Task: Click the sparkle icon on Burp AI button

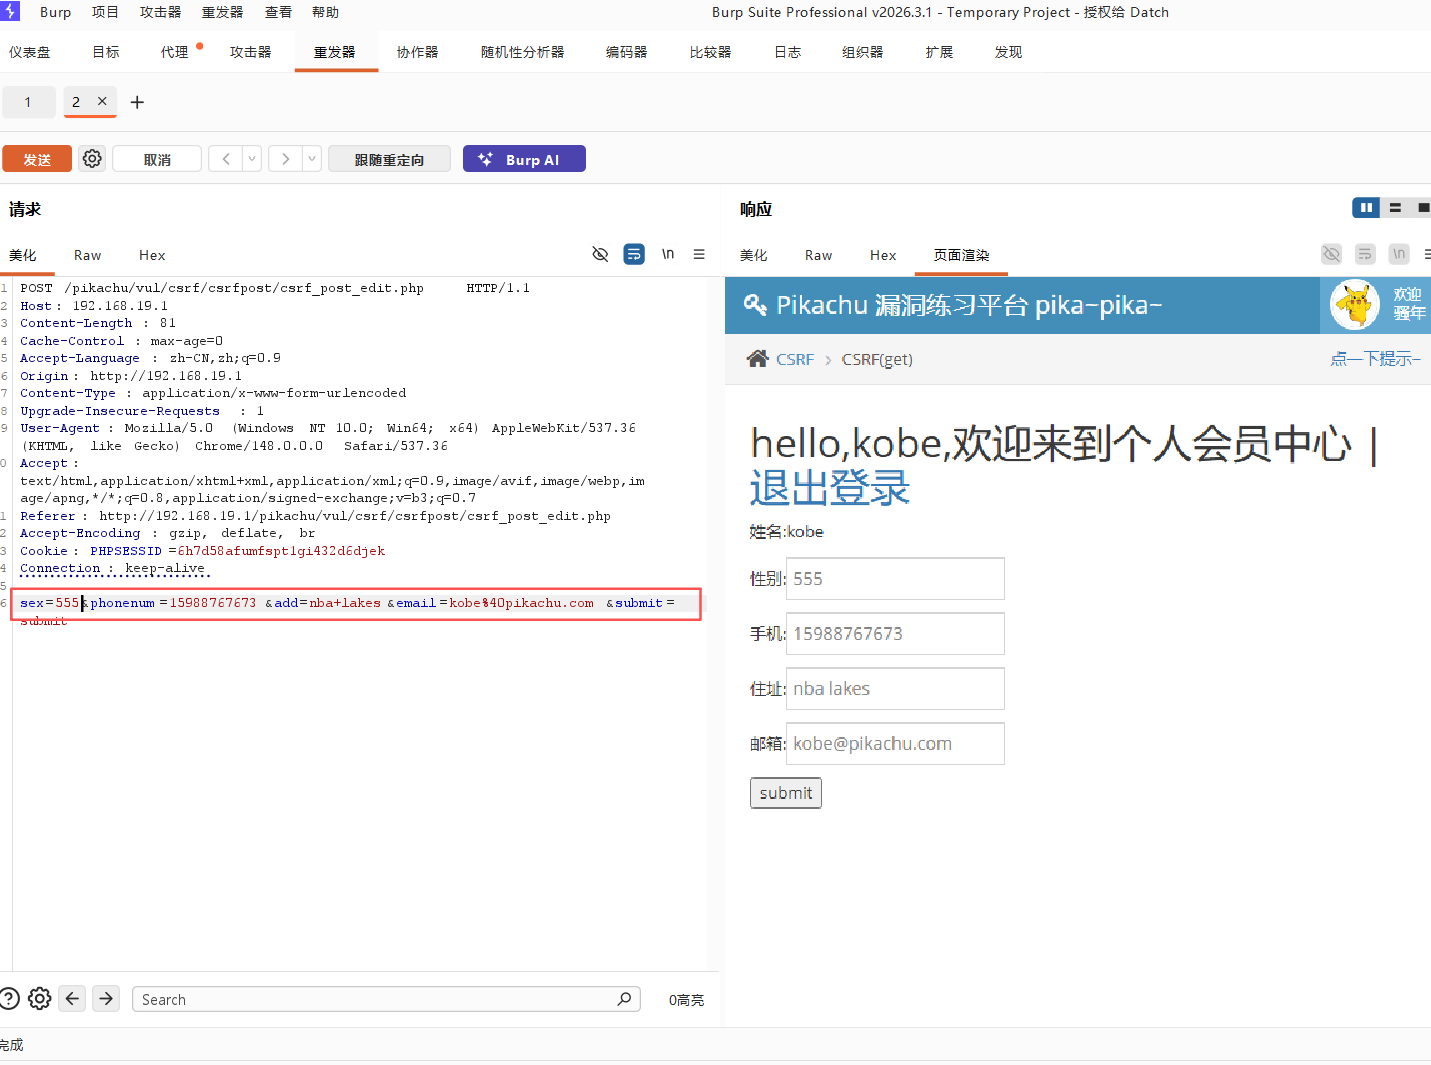Action: [x=486, y=159]
